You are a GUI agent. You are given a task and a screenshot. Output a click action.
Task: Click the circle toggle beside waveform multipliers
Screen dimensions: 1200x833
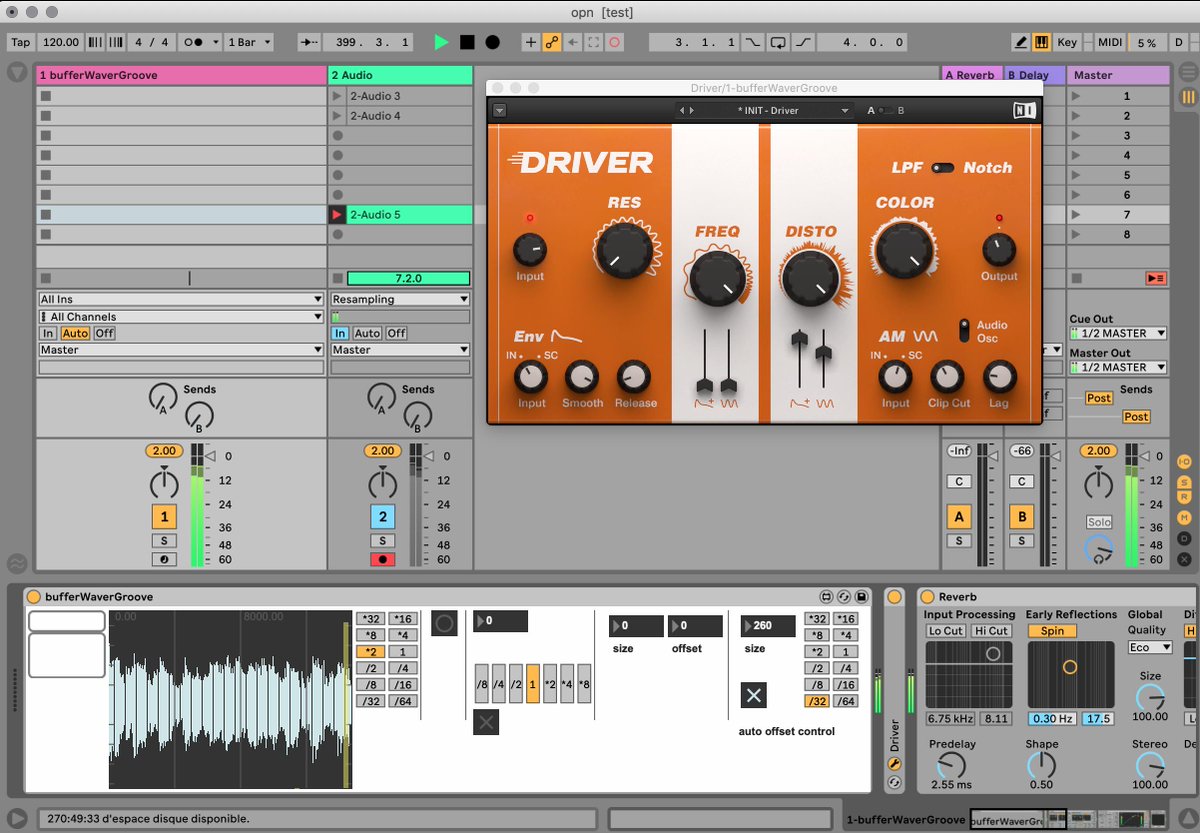445,624
